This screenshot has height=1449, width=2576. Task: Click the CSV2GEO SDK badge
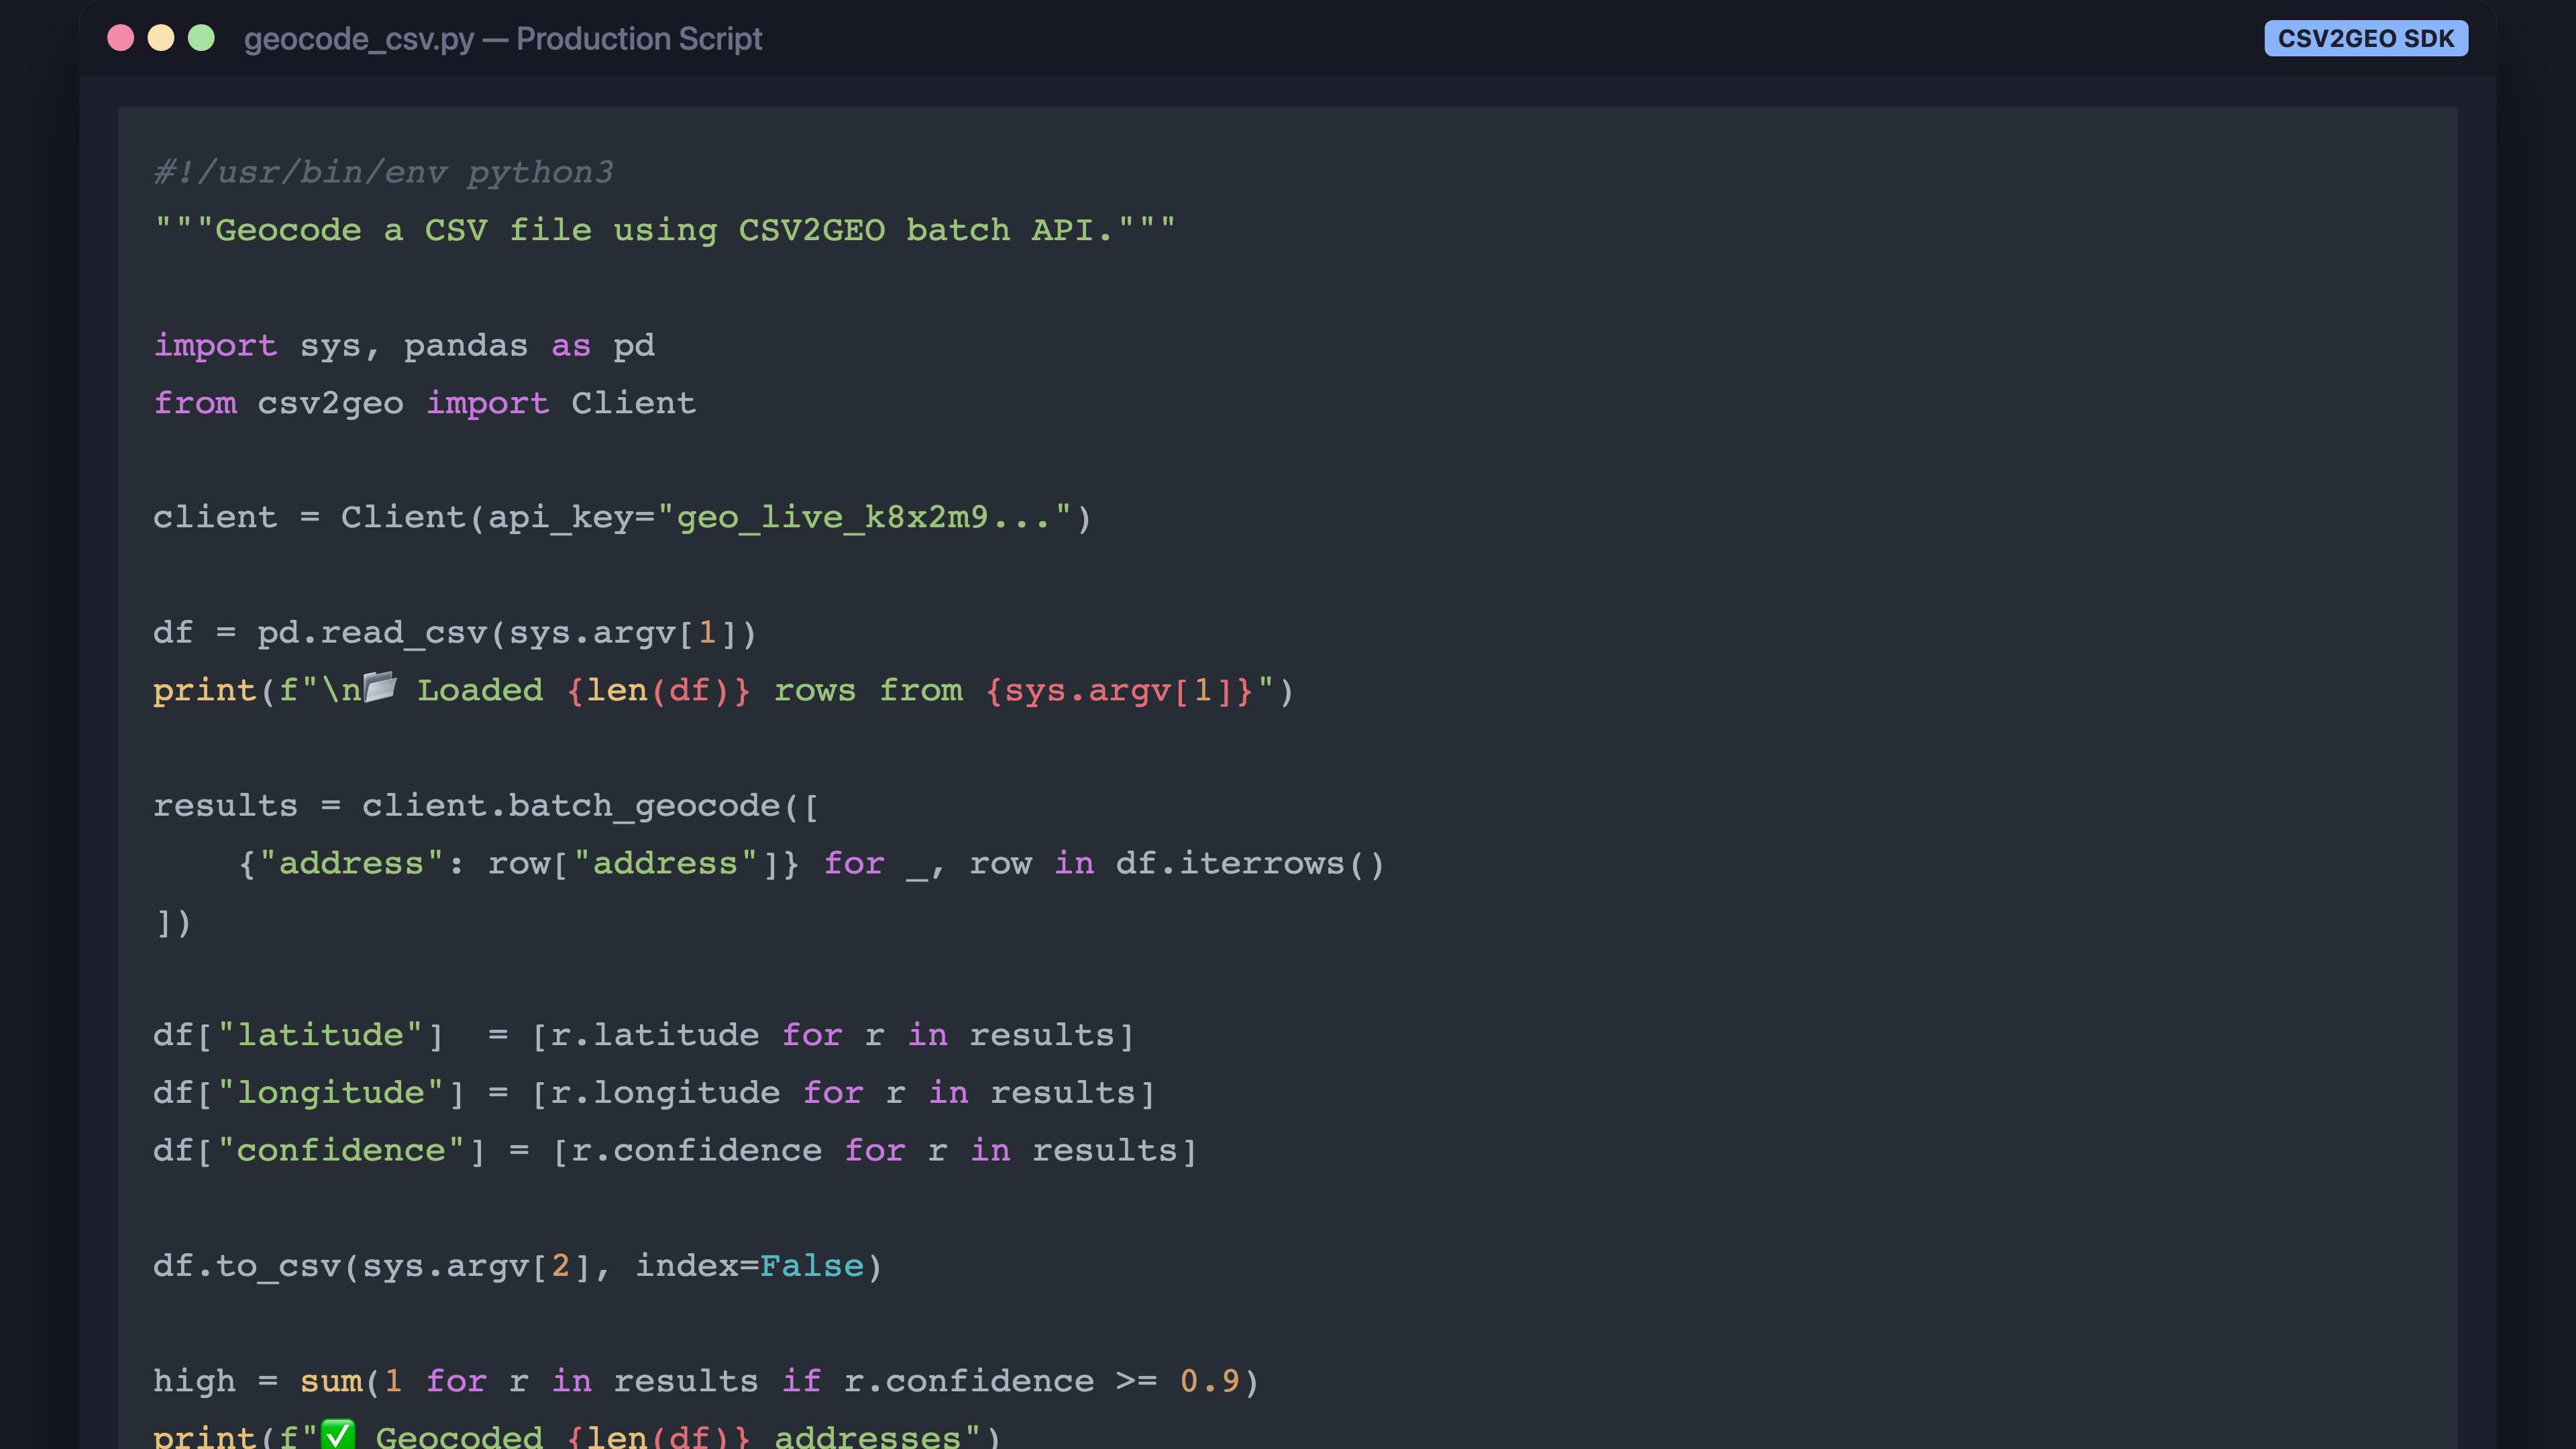click(x=2365, y=38)
